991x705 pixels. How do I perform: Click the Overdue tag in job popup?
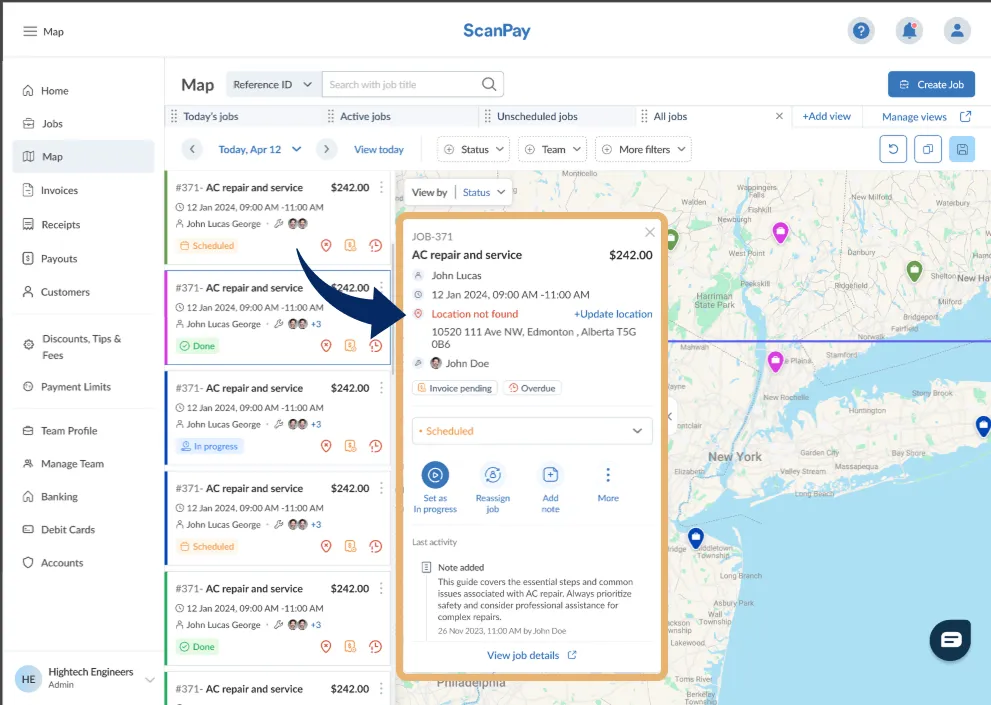click(x=532, y=388)
